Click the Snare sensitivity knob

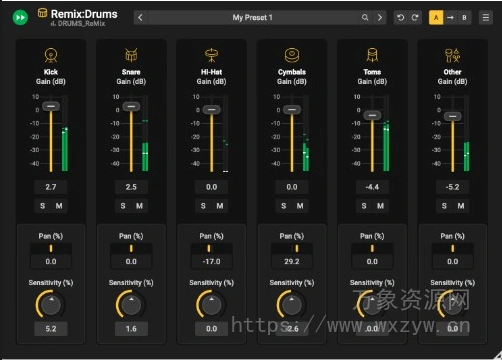131,305
